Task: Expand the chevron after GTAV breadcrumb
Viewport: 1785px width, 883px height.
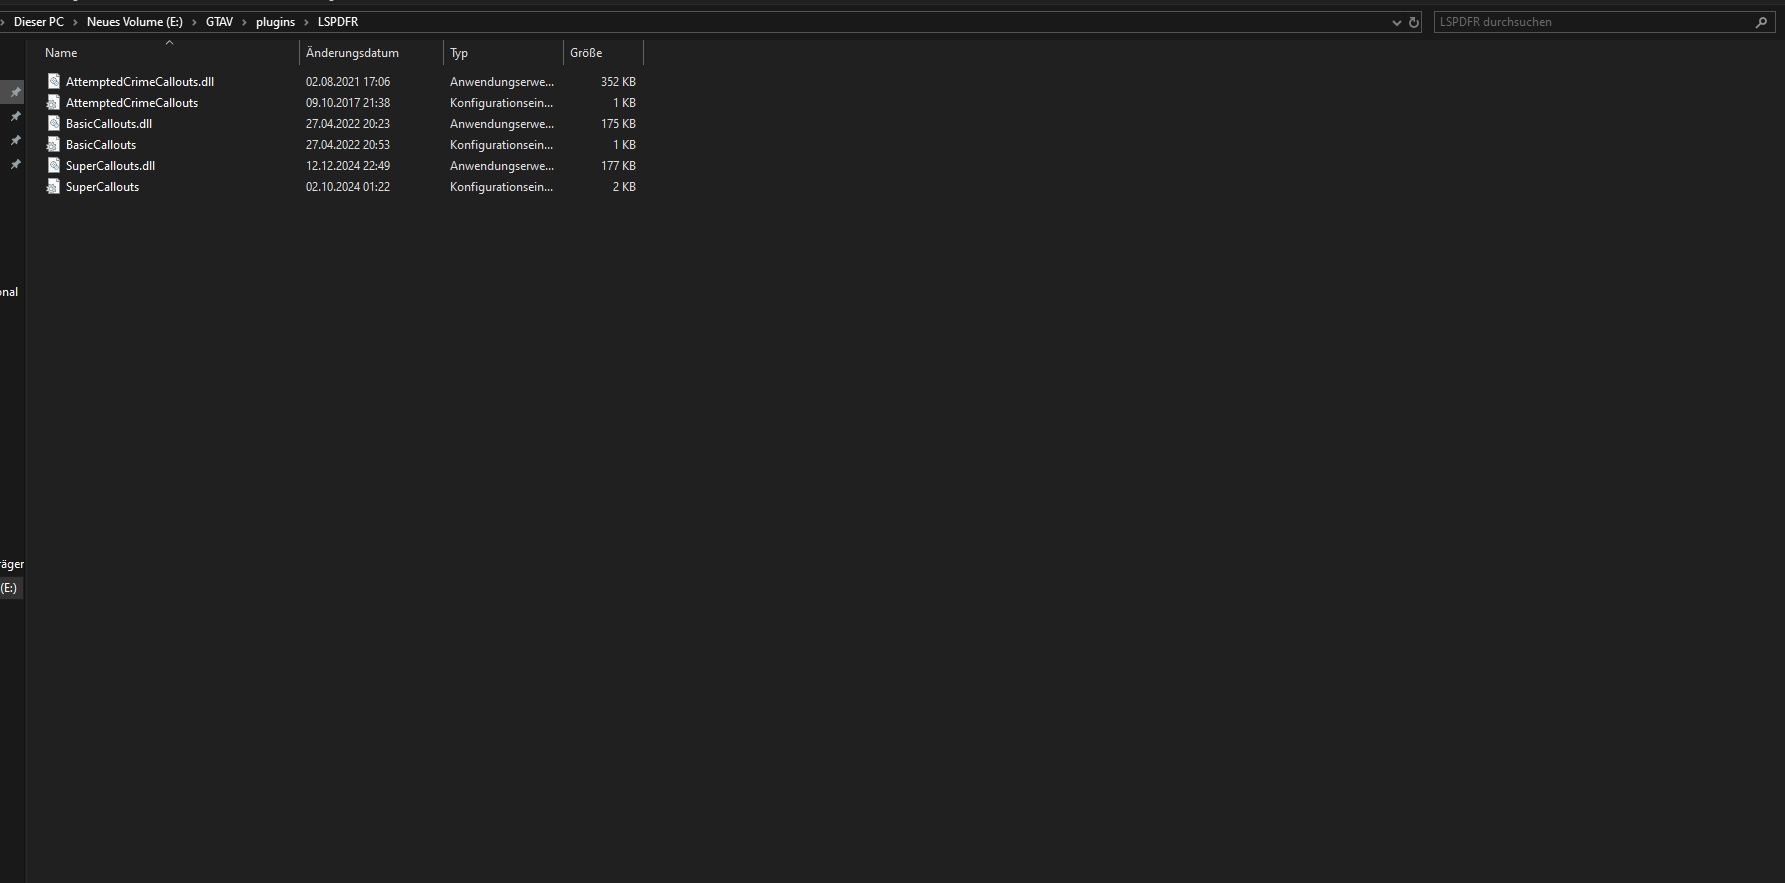Action: pyautogui.click(x=244, y=22)
